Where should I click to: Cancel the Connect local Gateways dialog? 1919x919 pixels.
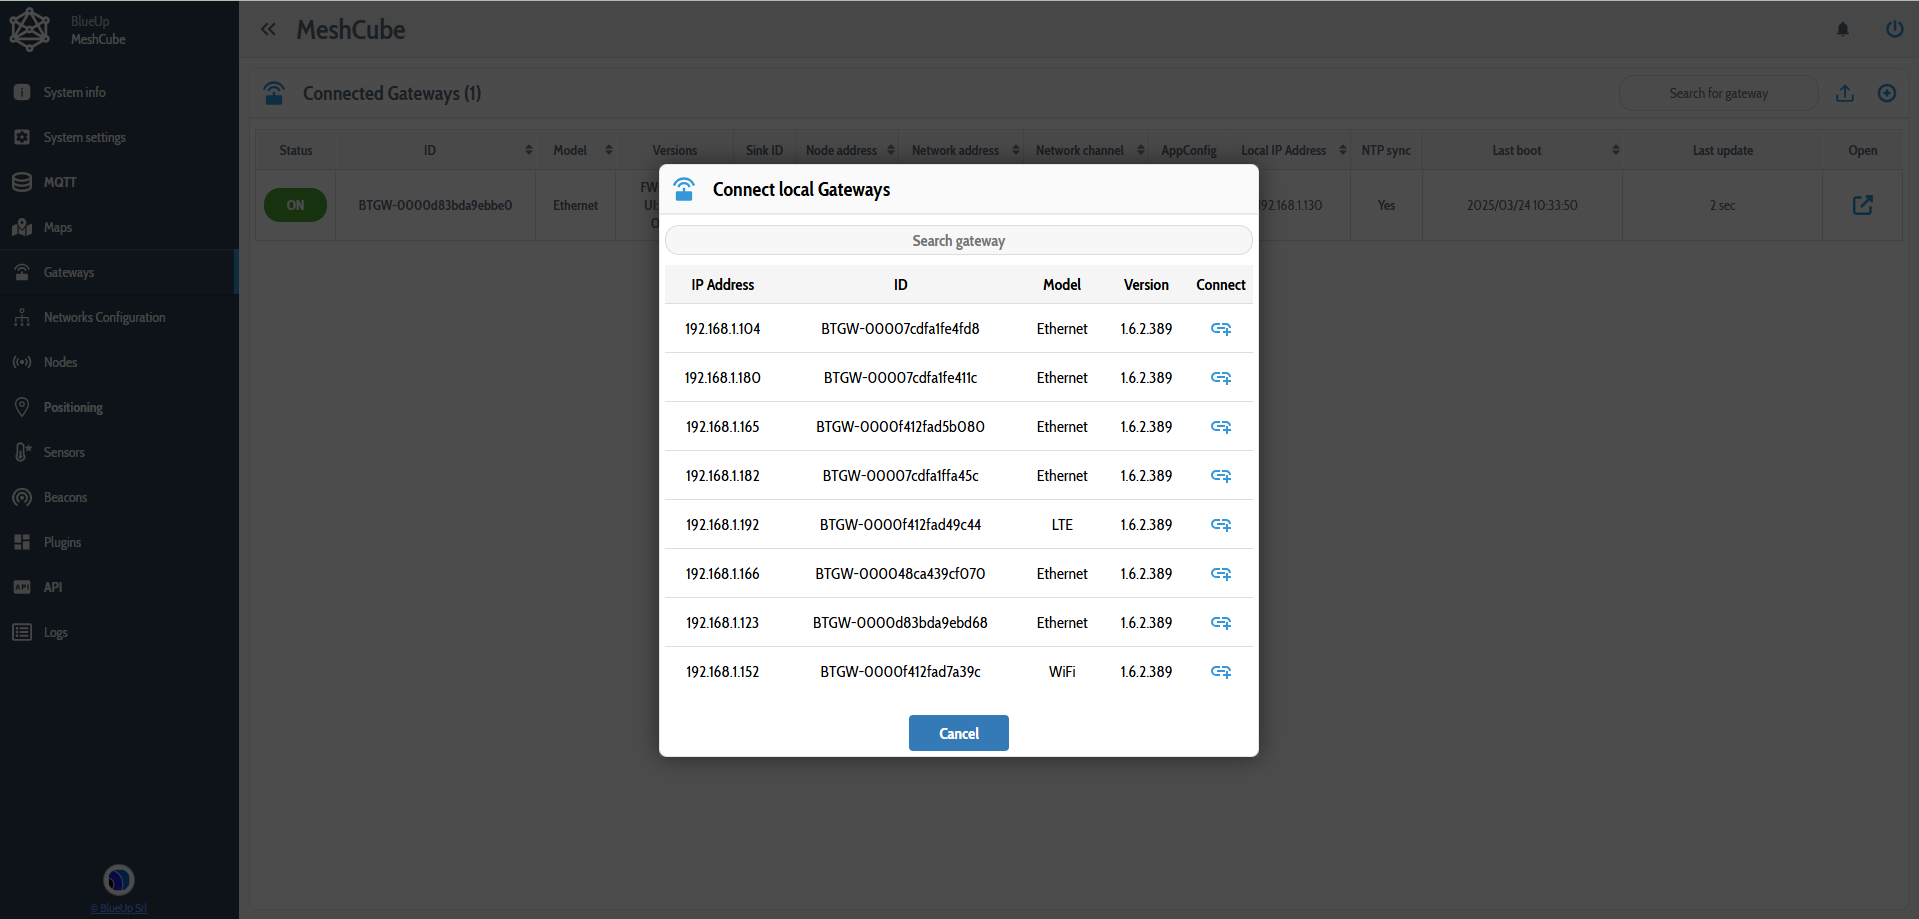tap(958, 733)
